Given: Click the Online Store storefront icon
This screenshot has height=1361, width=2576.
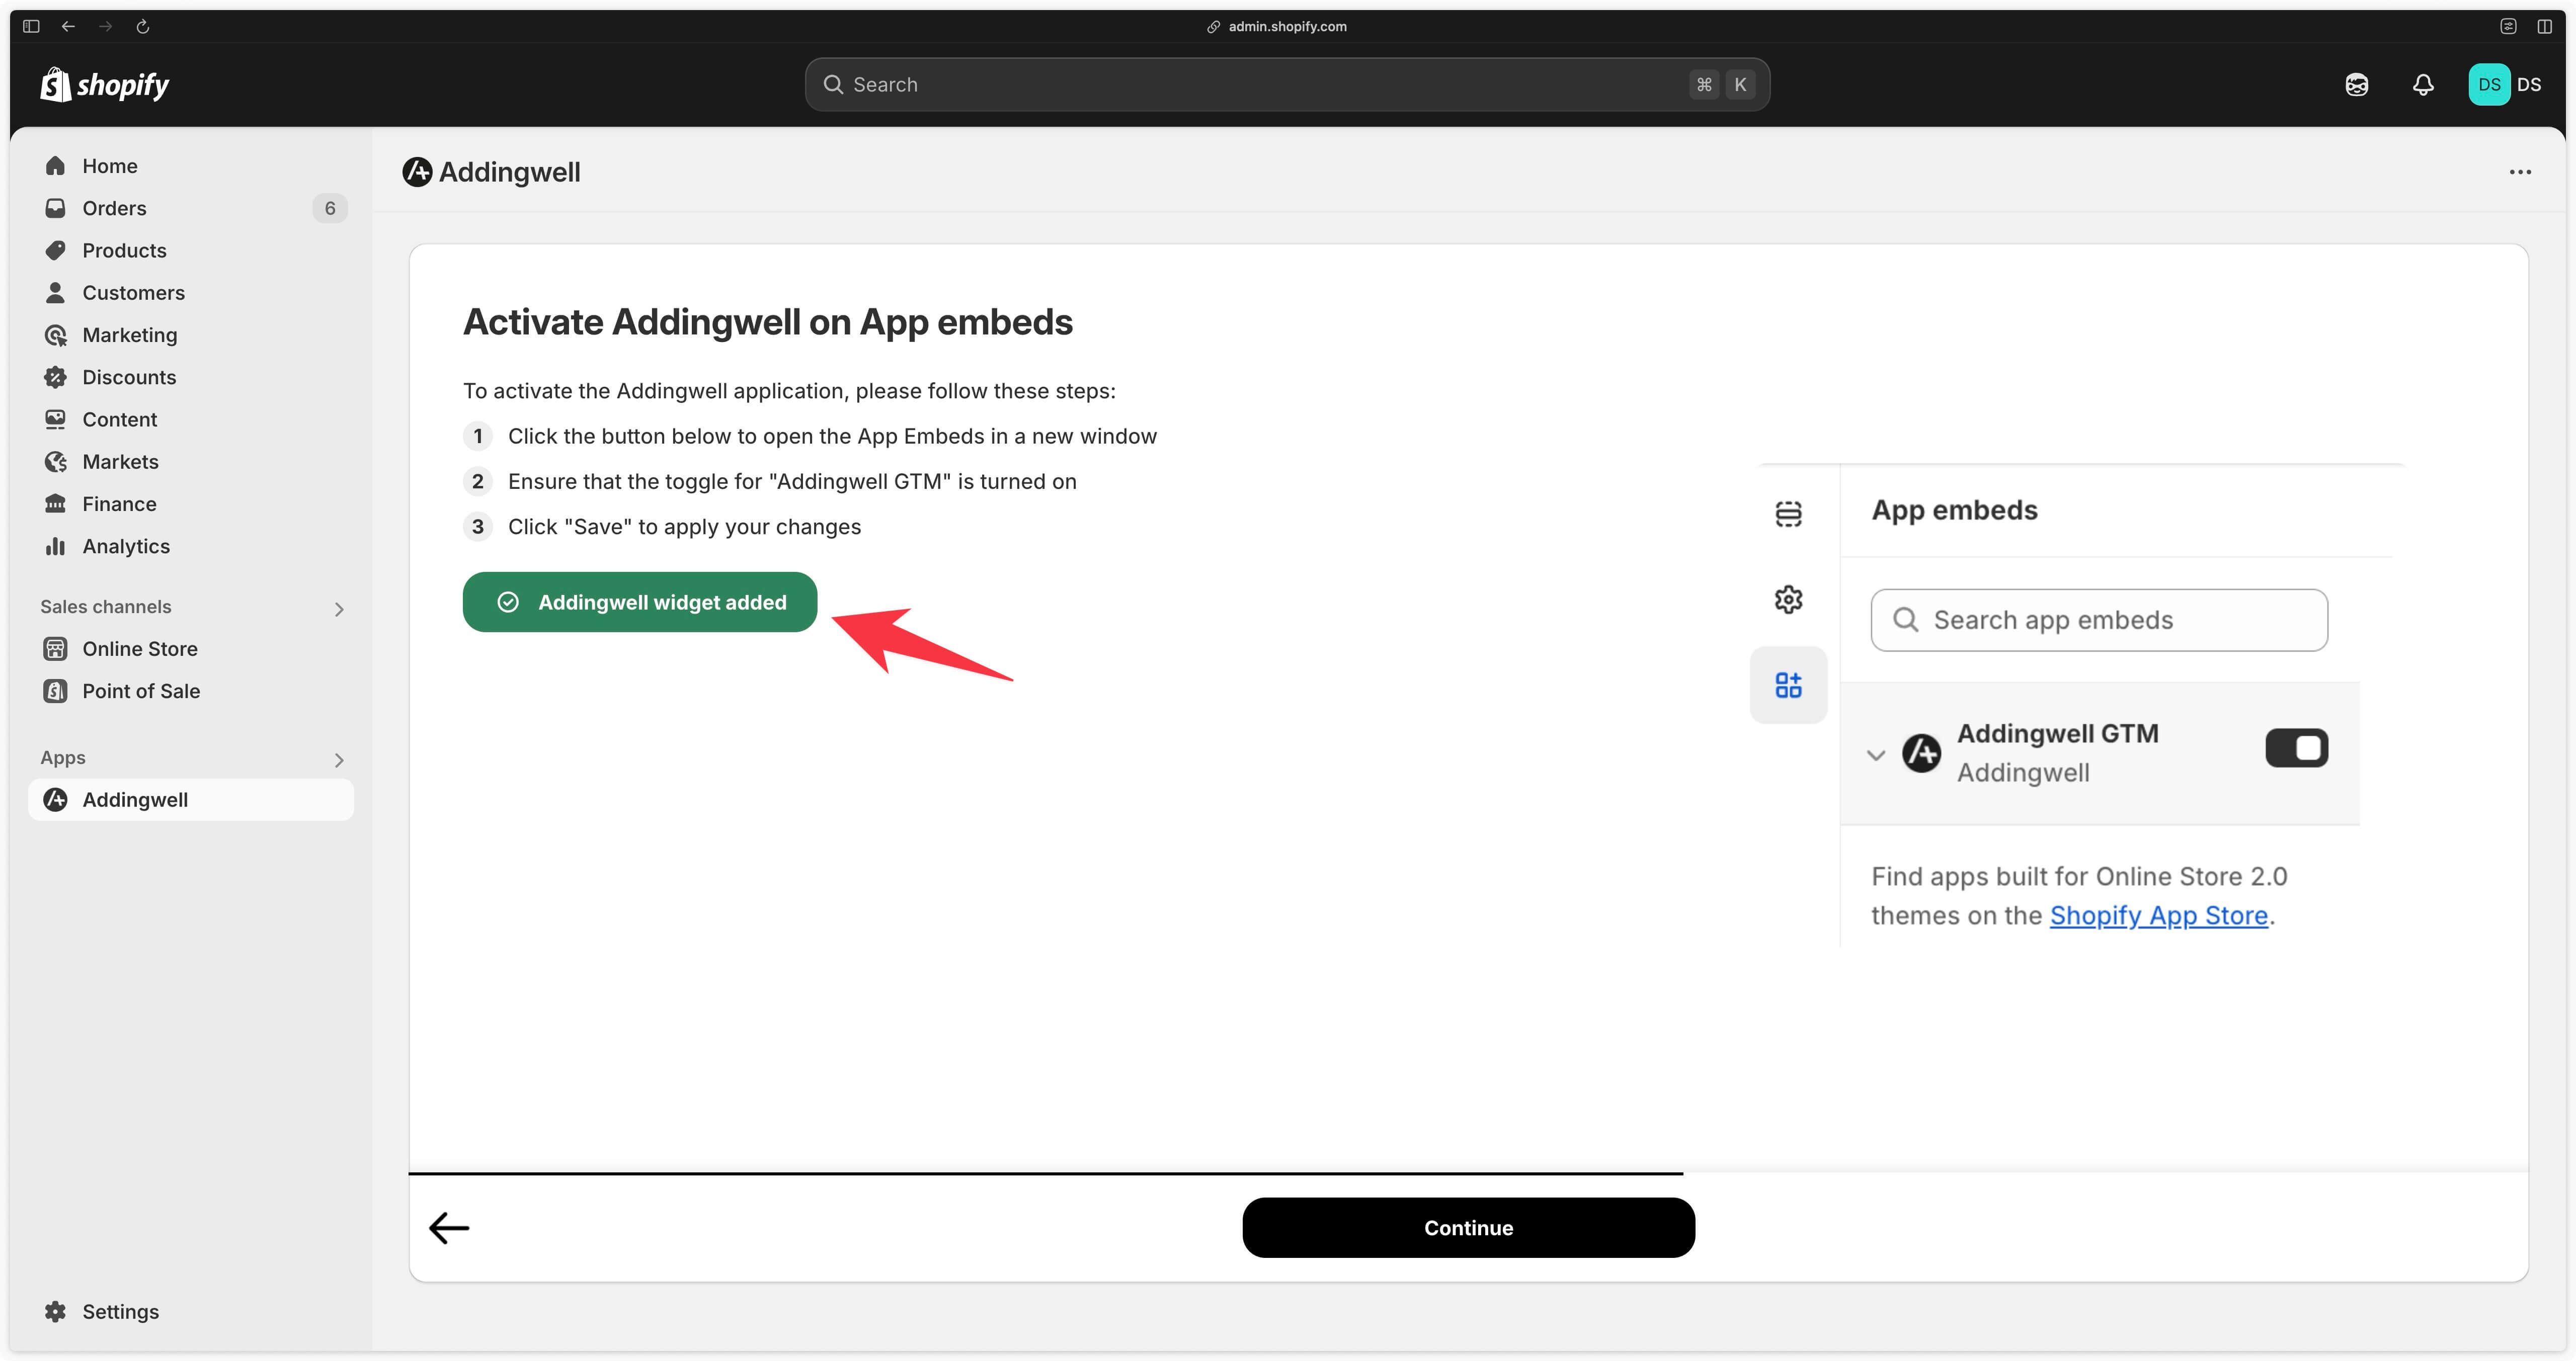Looking at the screenshot, I should pos(55,649).
